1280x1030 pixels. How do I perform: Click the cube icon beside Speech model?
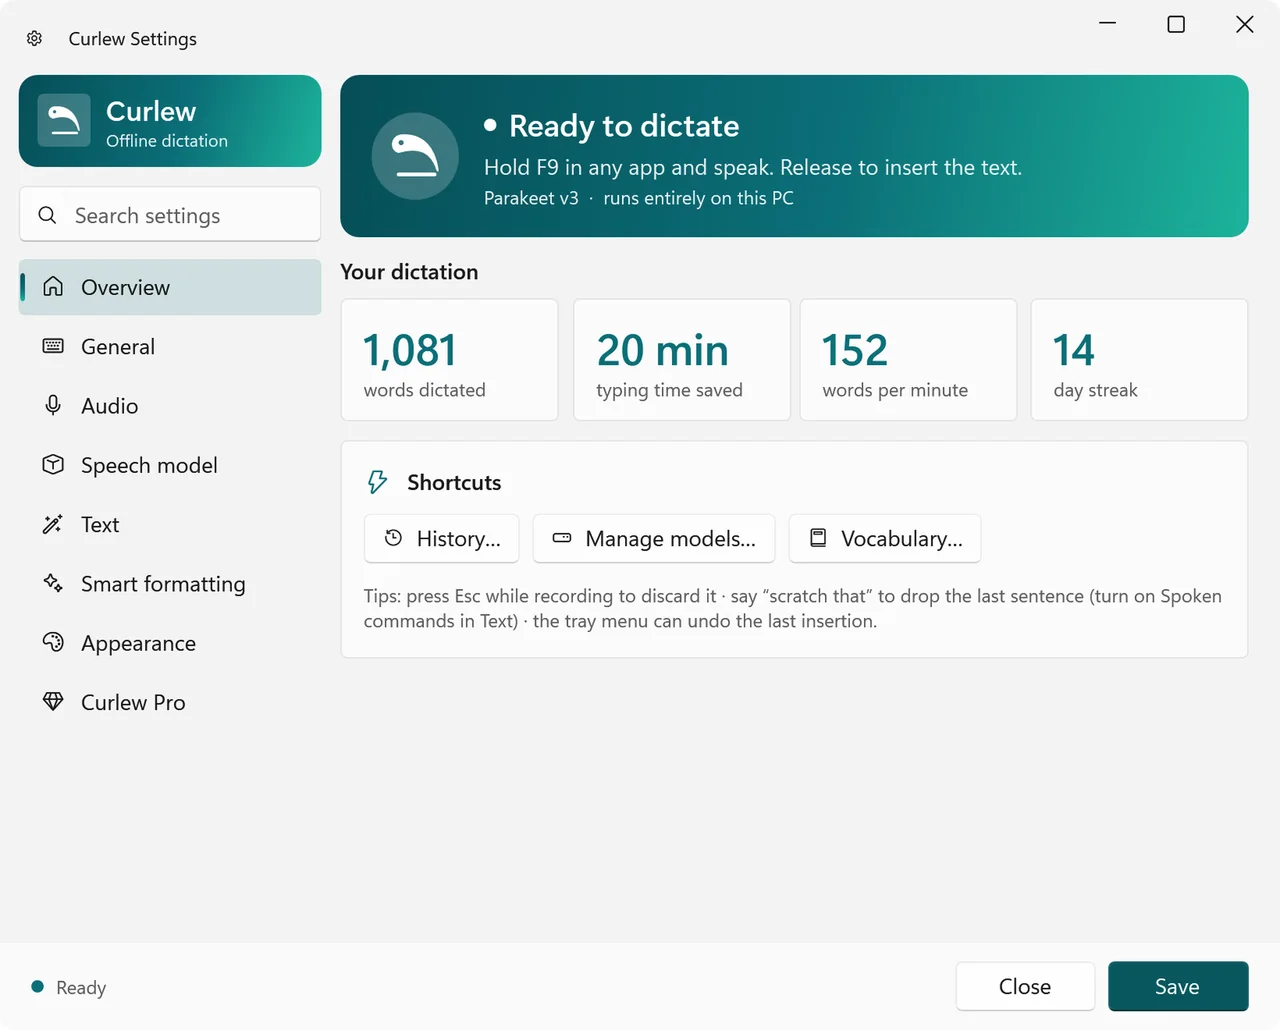point(53,464)
